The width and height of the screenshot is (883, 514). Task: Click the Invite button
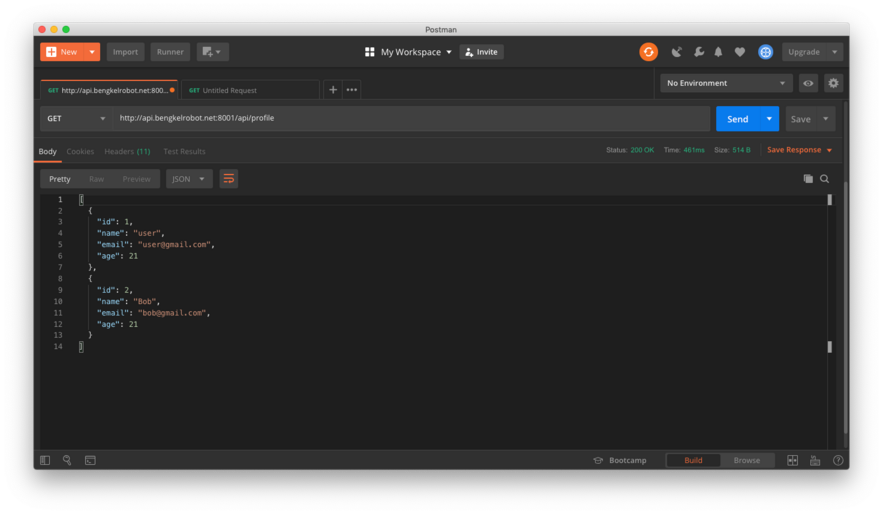481,52
